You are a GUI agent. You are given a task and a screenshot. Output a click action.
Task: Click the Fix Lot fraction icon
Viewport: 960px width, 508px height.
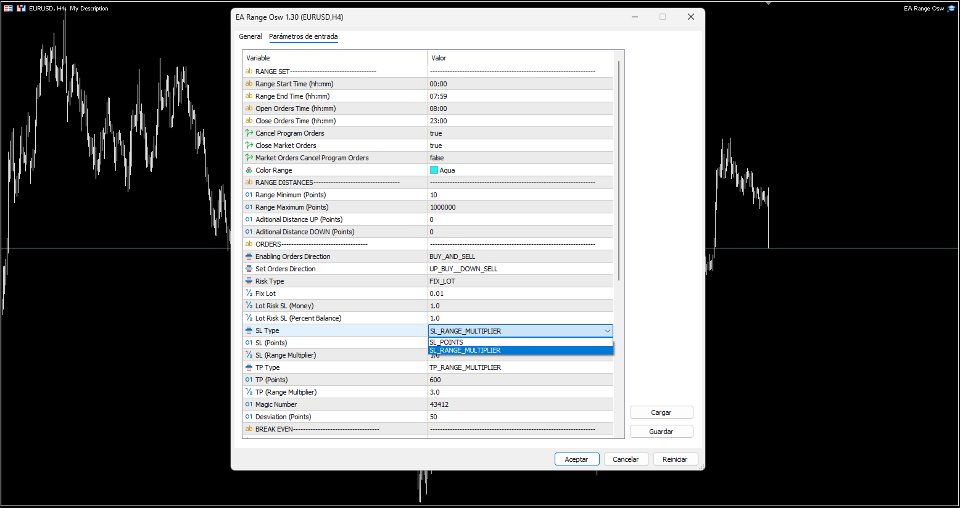(249, 293)
